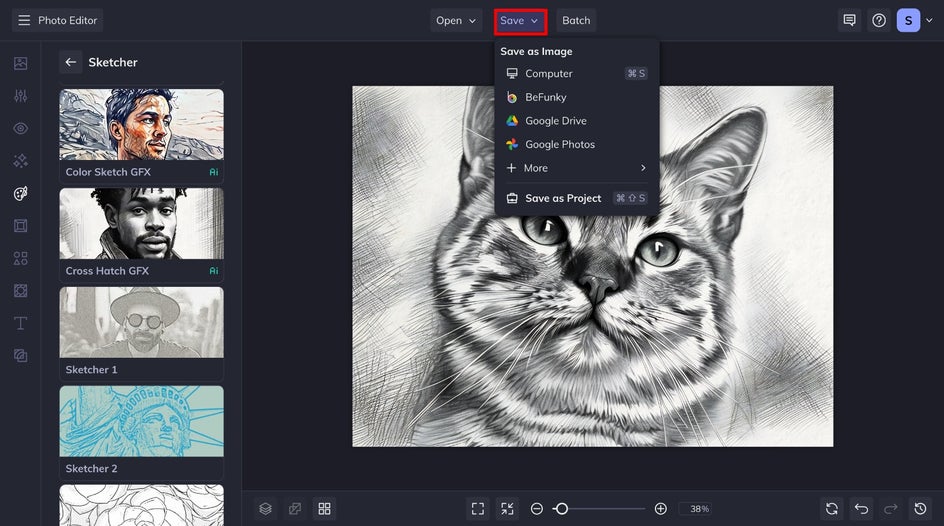Save image to BeFunky
This screenshot has width=944, height=526.
[x=576, y=97]
